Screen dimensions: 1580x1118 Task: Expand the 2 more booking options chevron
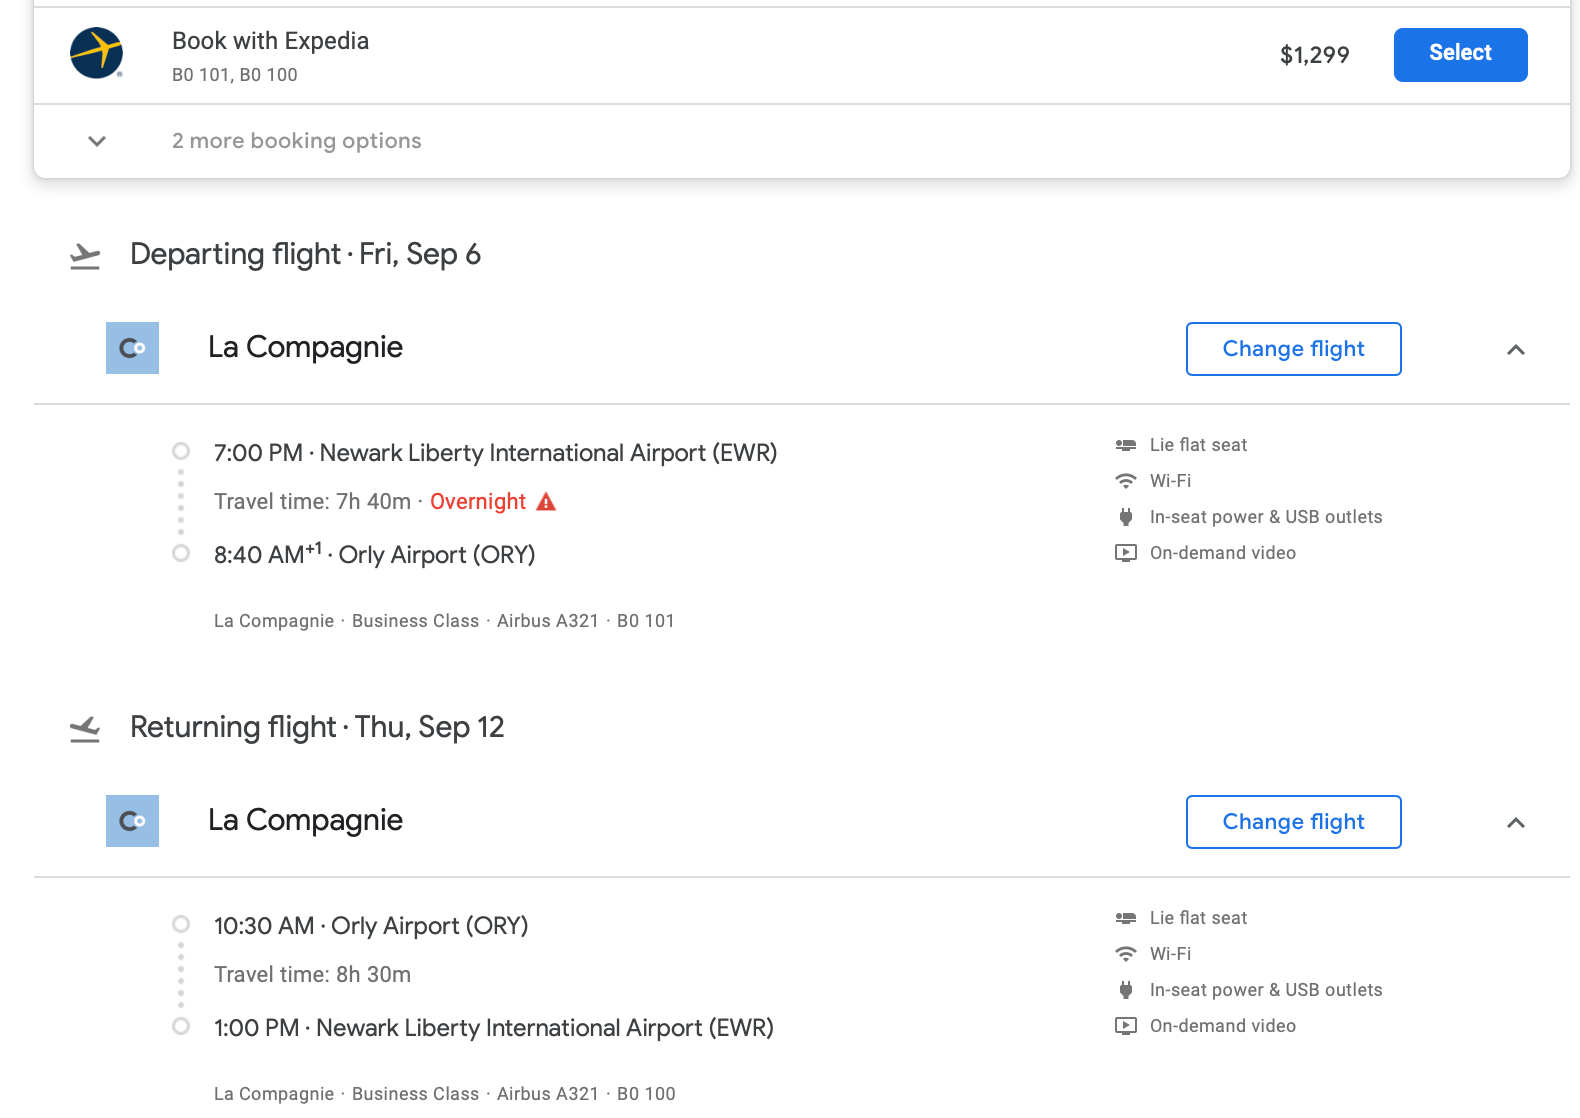(97, 141)
